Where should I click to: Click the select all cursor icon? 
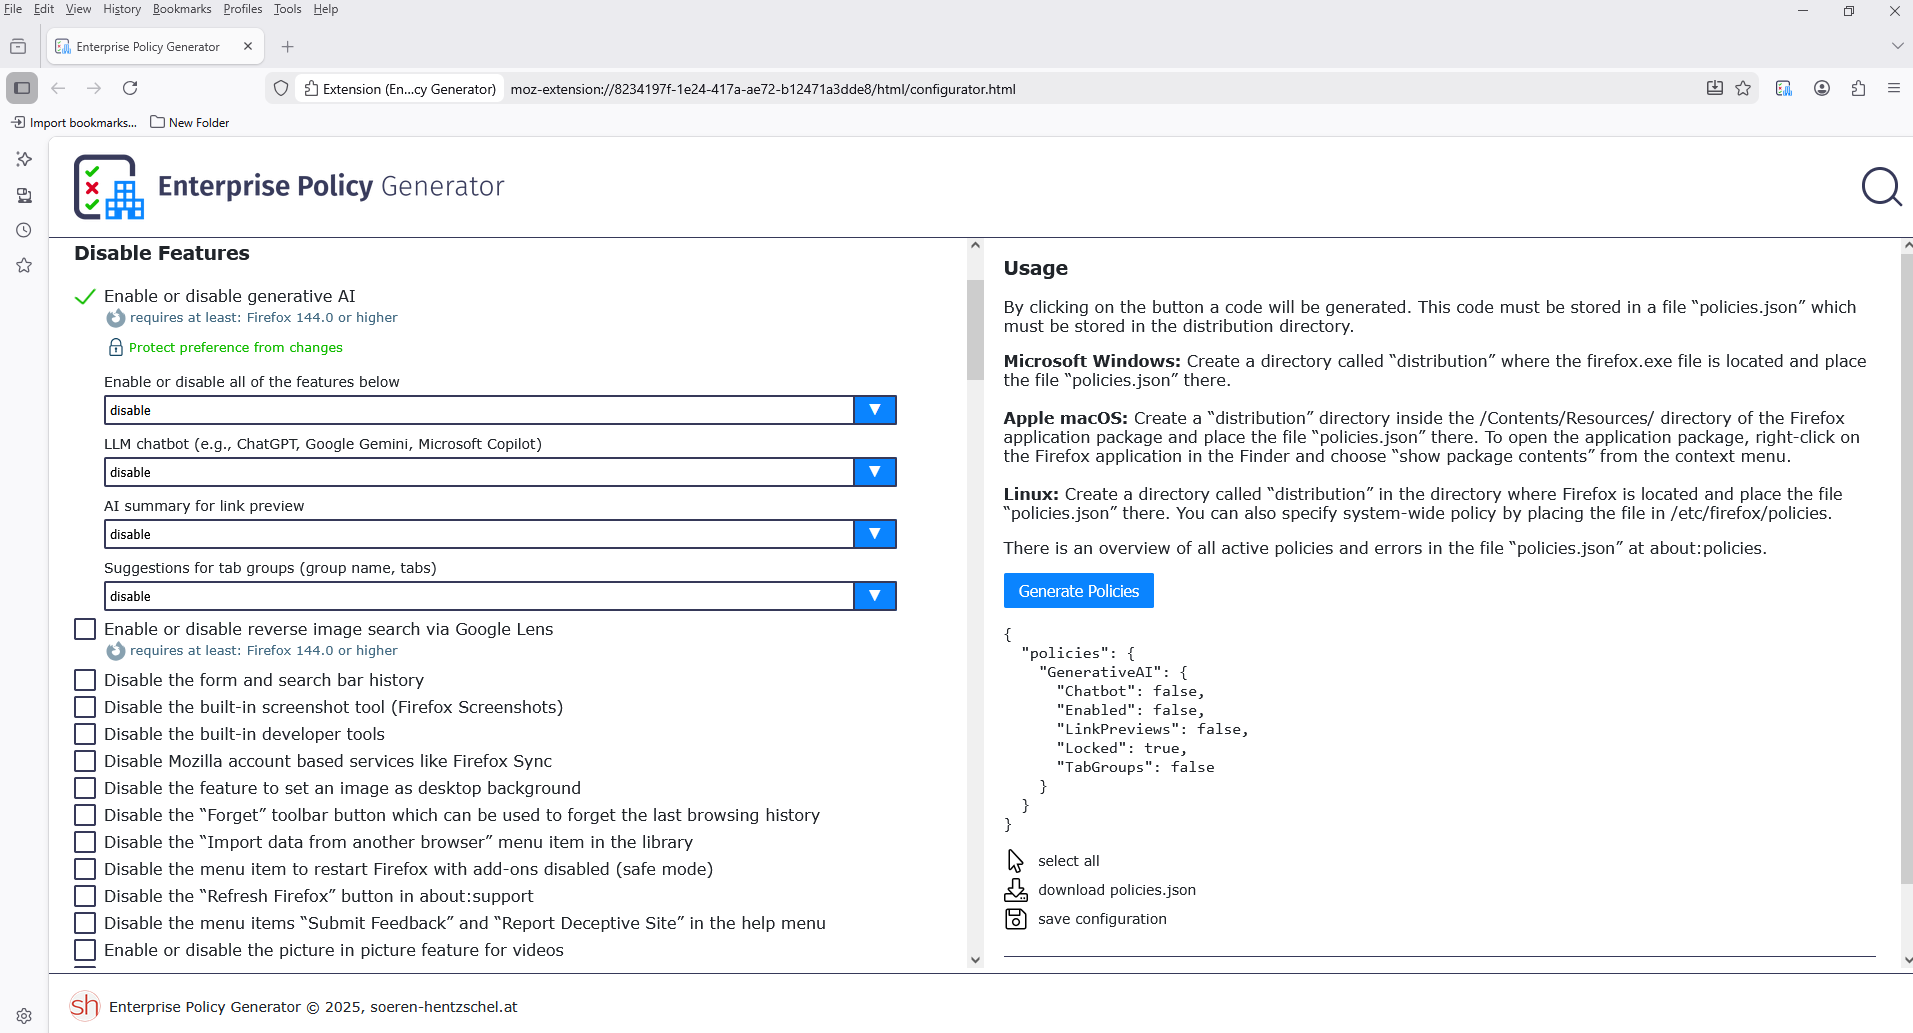pos(1015,861)
